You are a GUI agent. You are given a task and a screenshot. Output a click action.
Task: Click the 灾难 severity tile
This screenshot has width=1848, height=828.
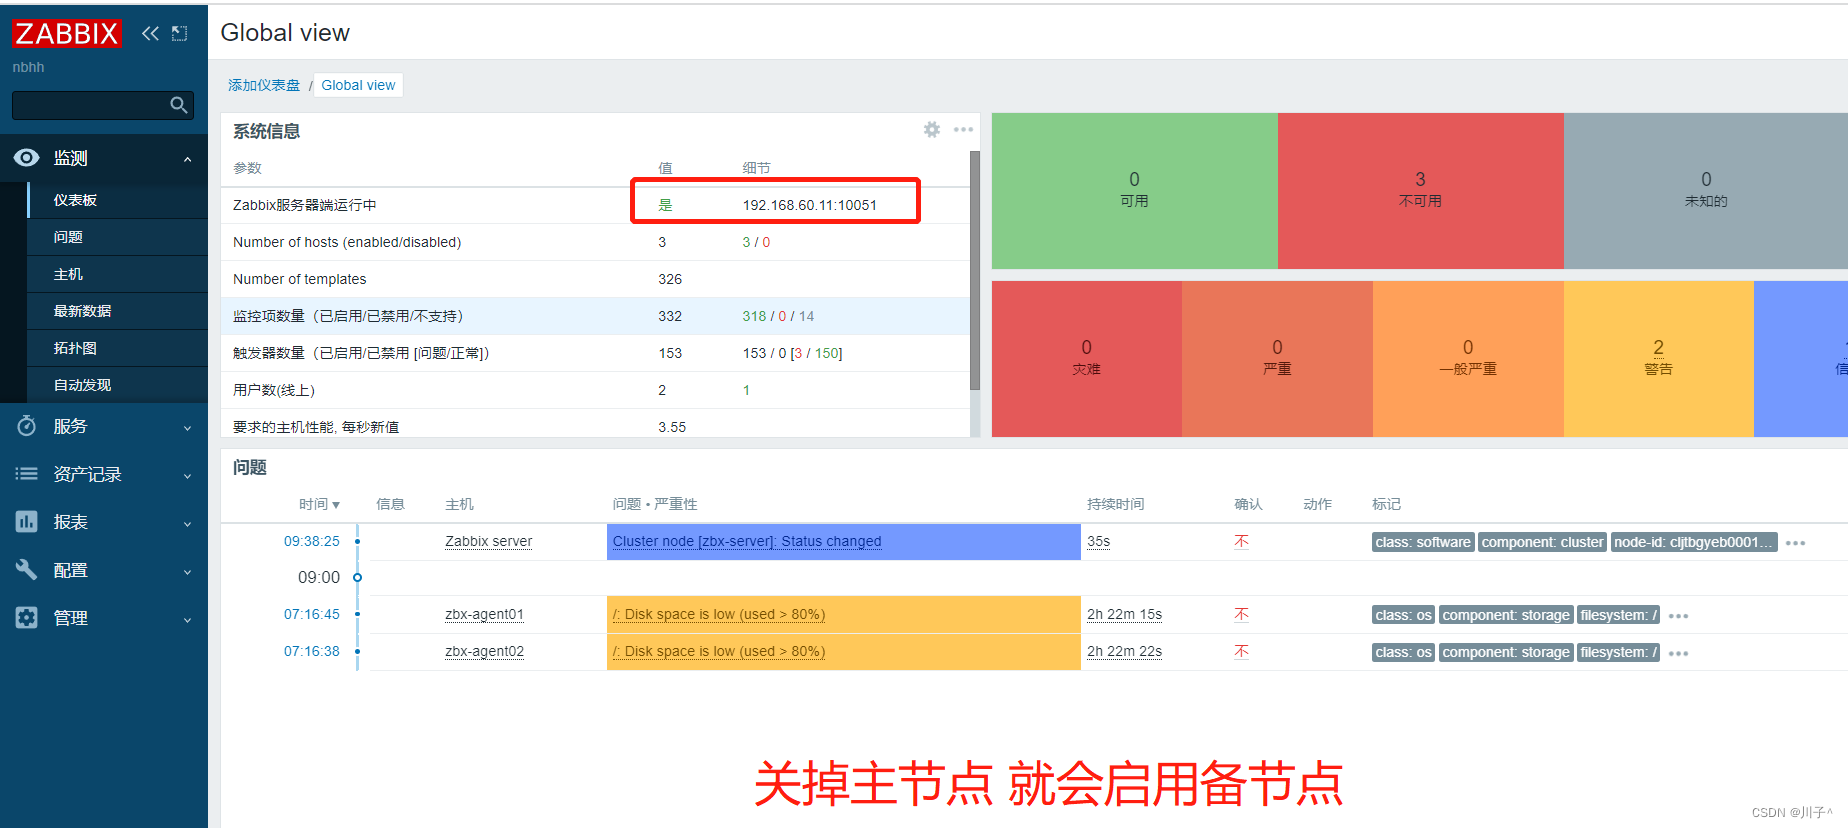tap(1086, 358)
